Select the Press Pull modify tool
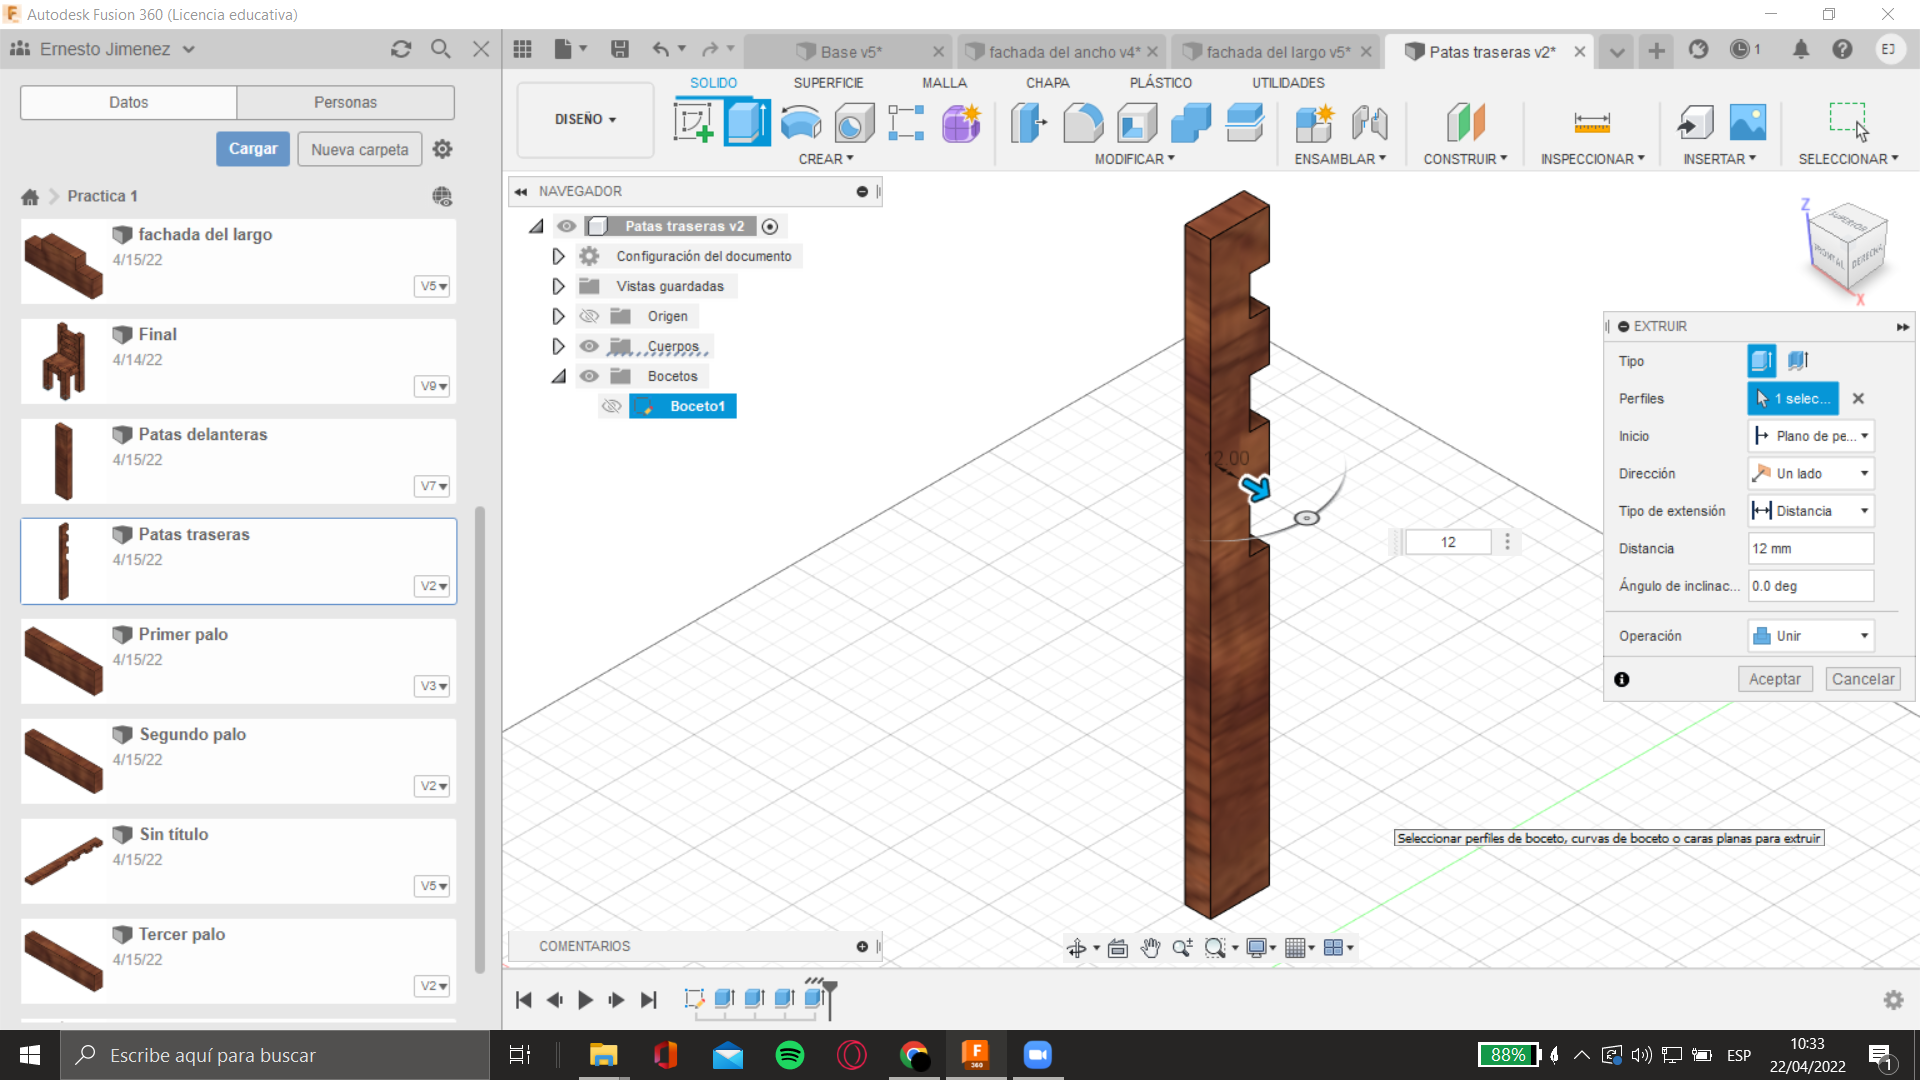 pyautogui.click(x=1028, y=123)
